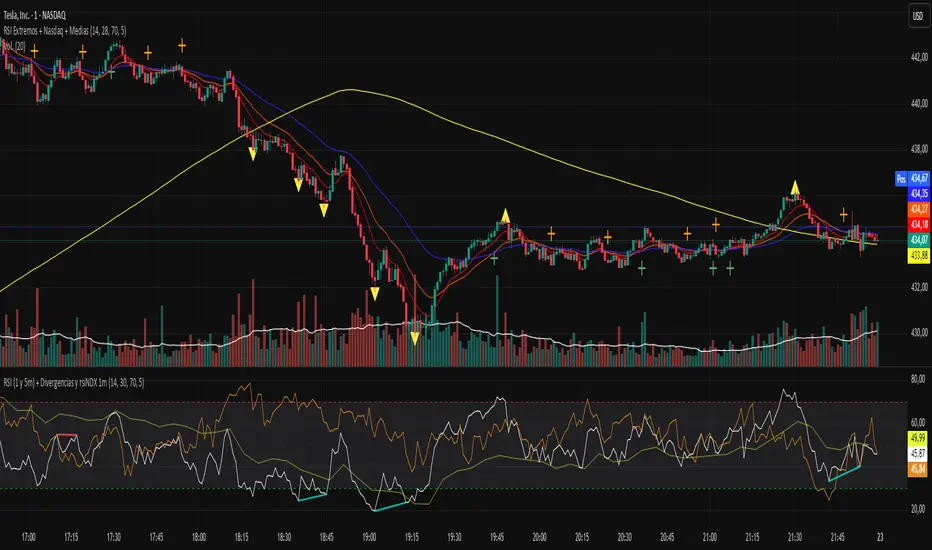Select the cyan divergence line near 21:45 on RSI
This screenshot has height=550, width=932.
pyautogui.click(x=844, y=473)
